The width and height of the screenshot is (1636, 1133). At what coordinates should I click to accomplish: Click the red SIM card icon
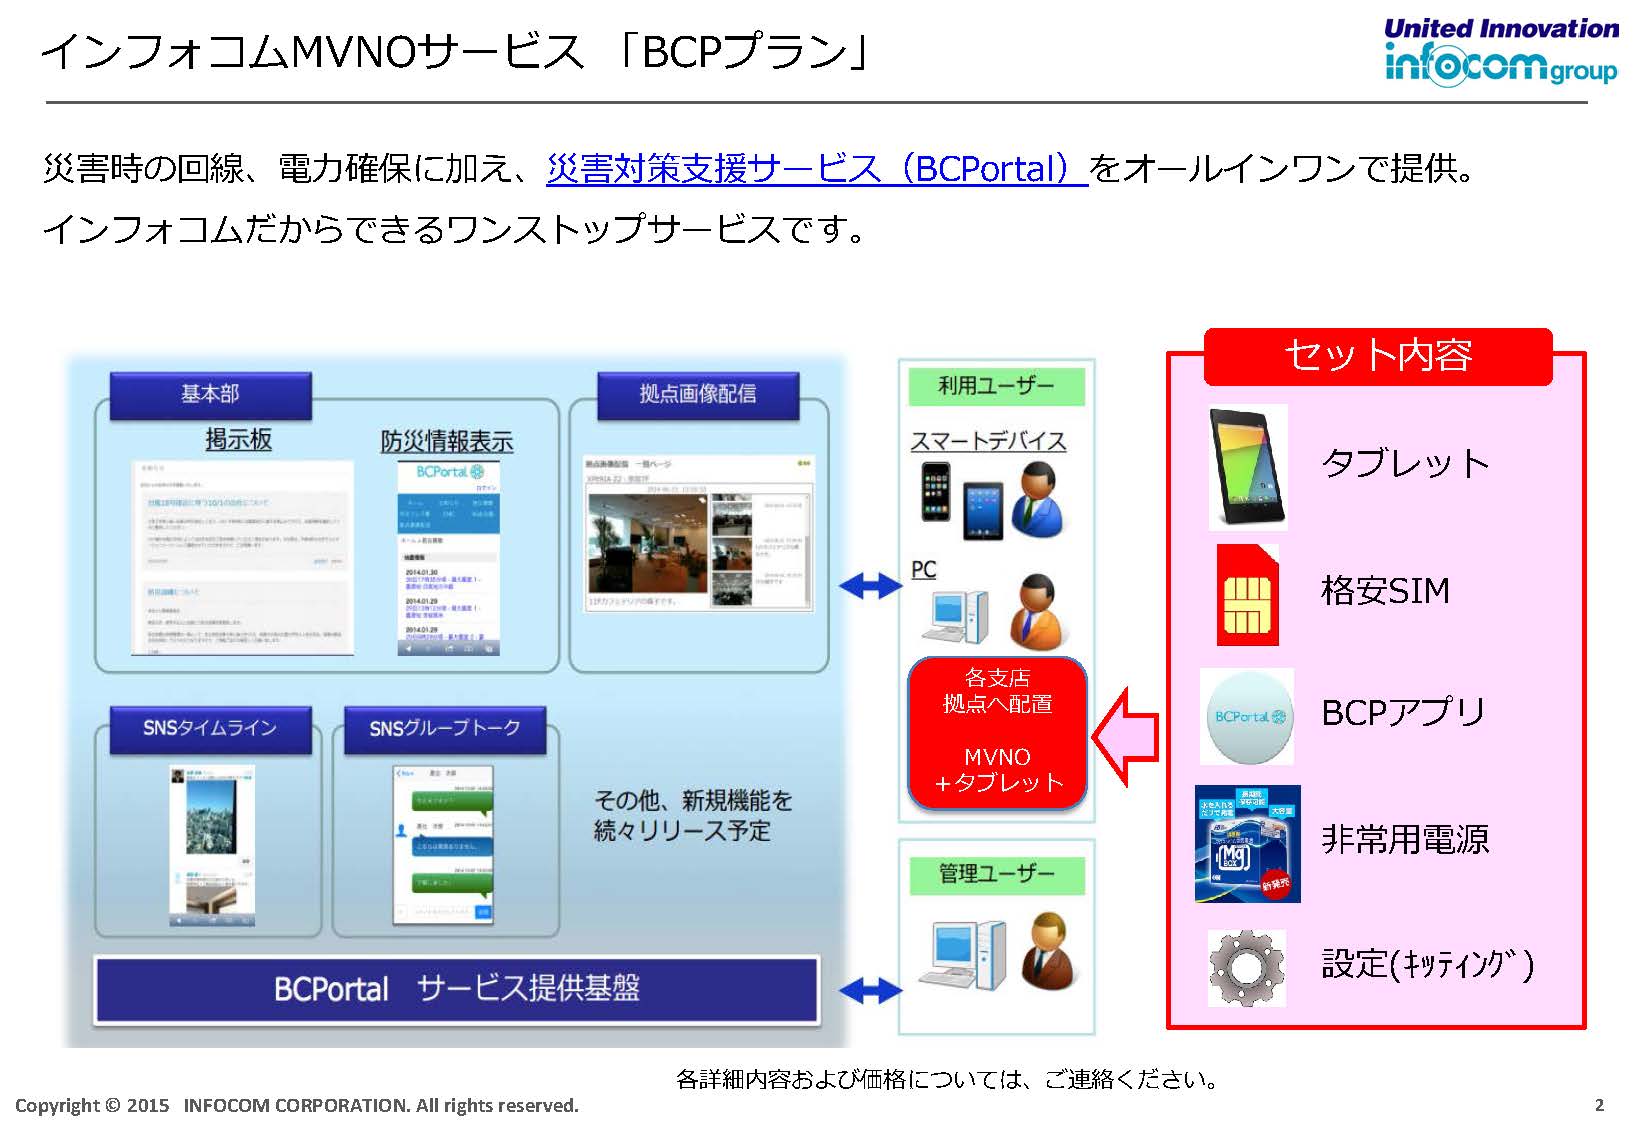1247,595
